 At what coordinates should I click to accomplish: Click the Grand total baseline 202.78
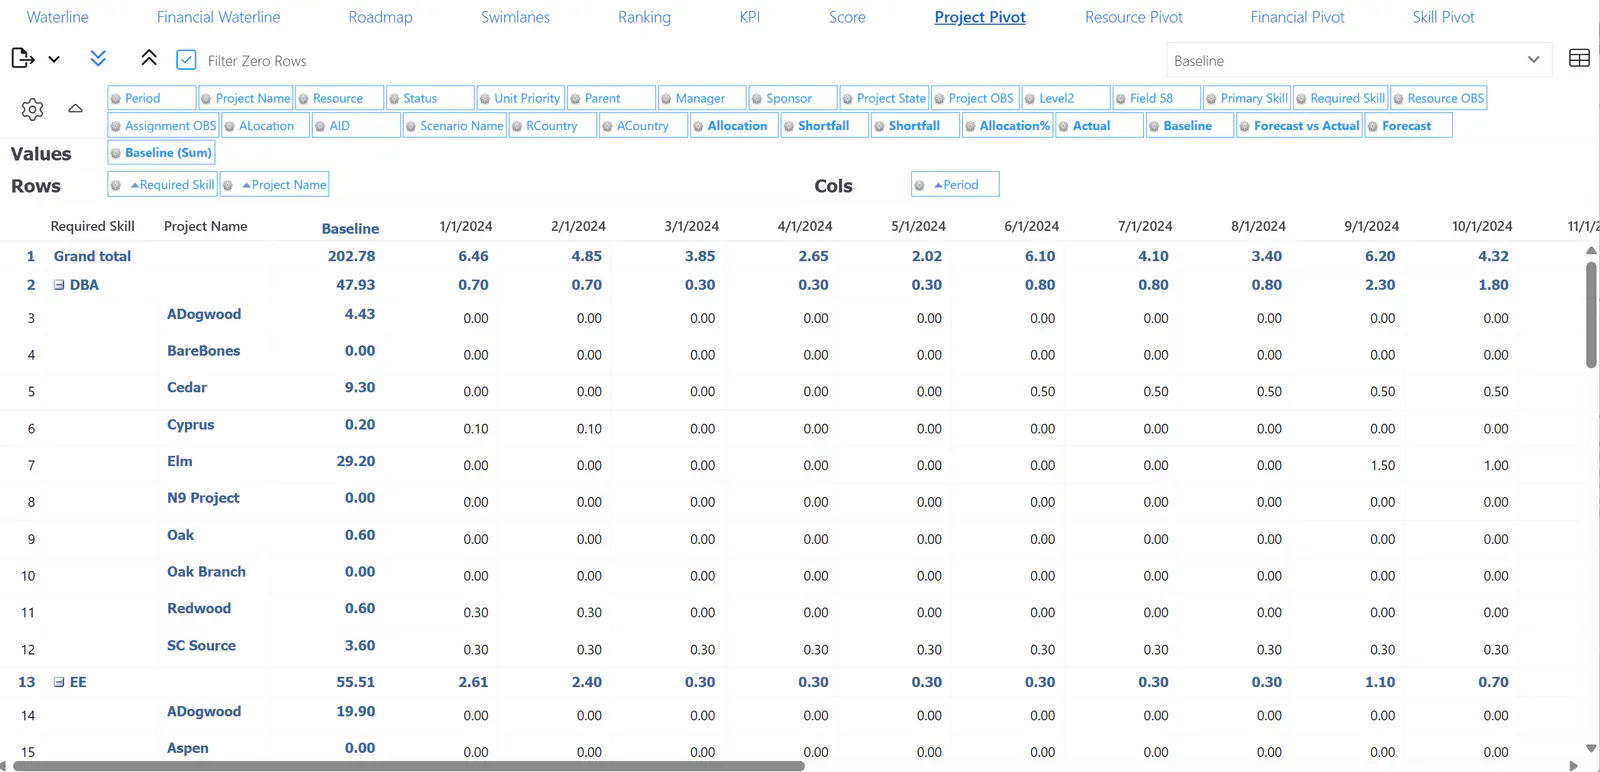click(x=352, y=256)
